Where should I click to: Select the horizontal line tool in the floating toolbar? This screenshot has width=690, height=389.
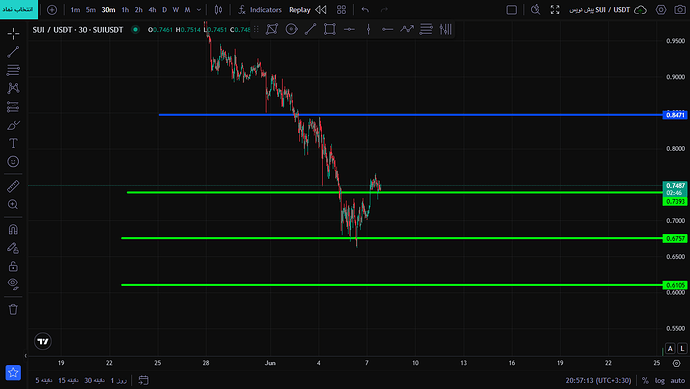(x=349, y=29)
